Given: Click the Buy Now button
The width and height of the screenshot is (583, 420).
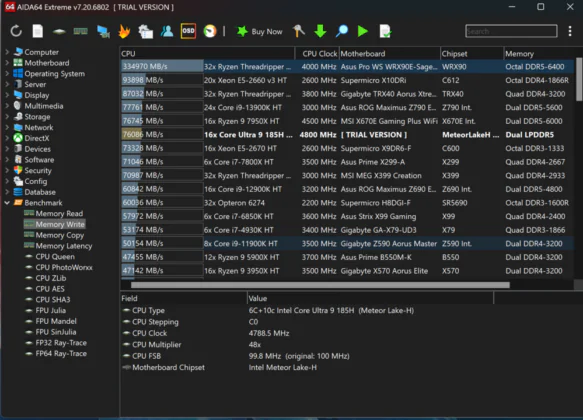Looking at the screenshot, I should coord(260,32).
